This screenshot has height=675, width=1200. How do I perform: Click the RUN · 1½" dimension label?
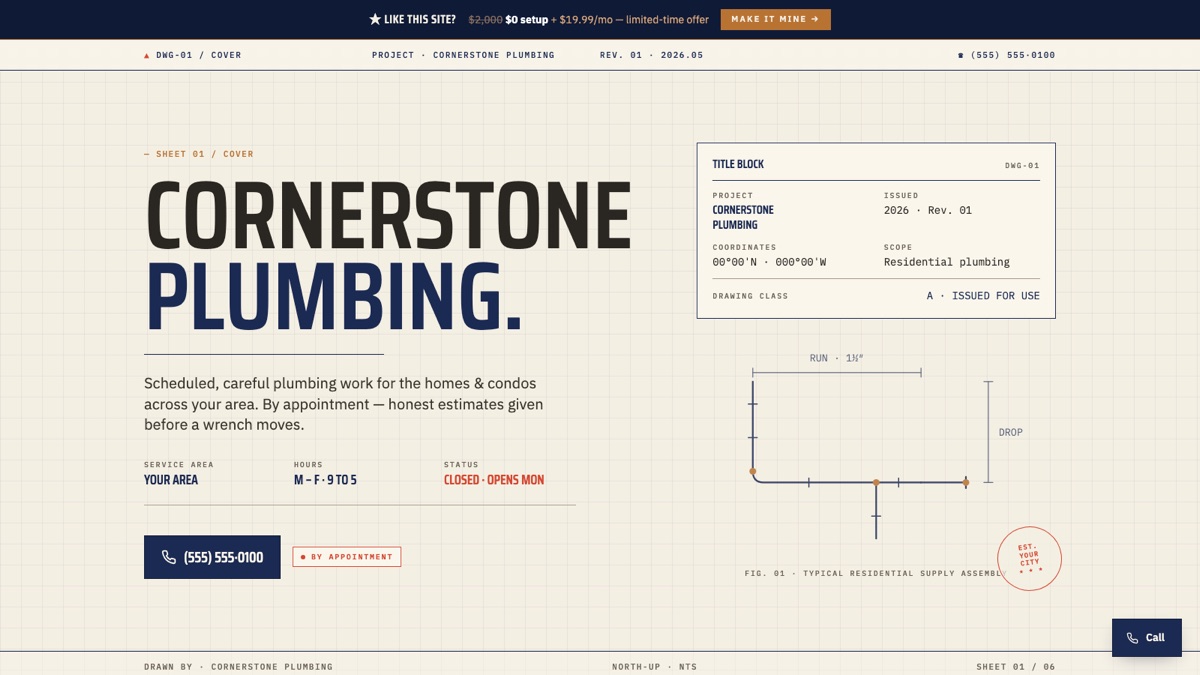click(x=836, y=358)
